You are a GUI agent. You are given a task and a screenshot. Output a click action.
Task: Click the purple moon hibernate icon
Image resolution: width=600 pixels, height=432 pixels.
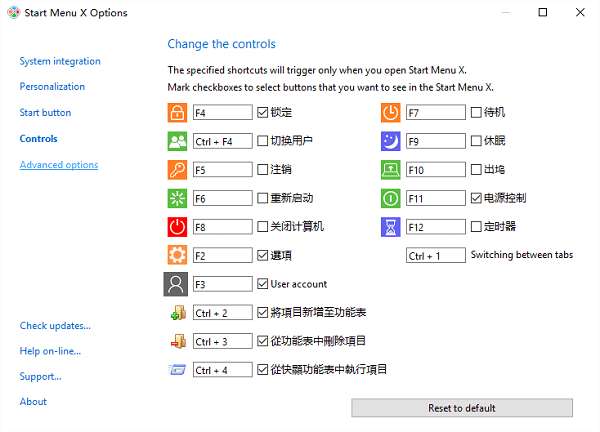(x=391, y=141)
